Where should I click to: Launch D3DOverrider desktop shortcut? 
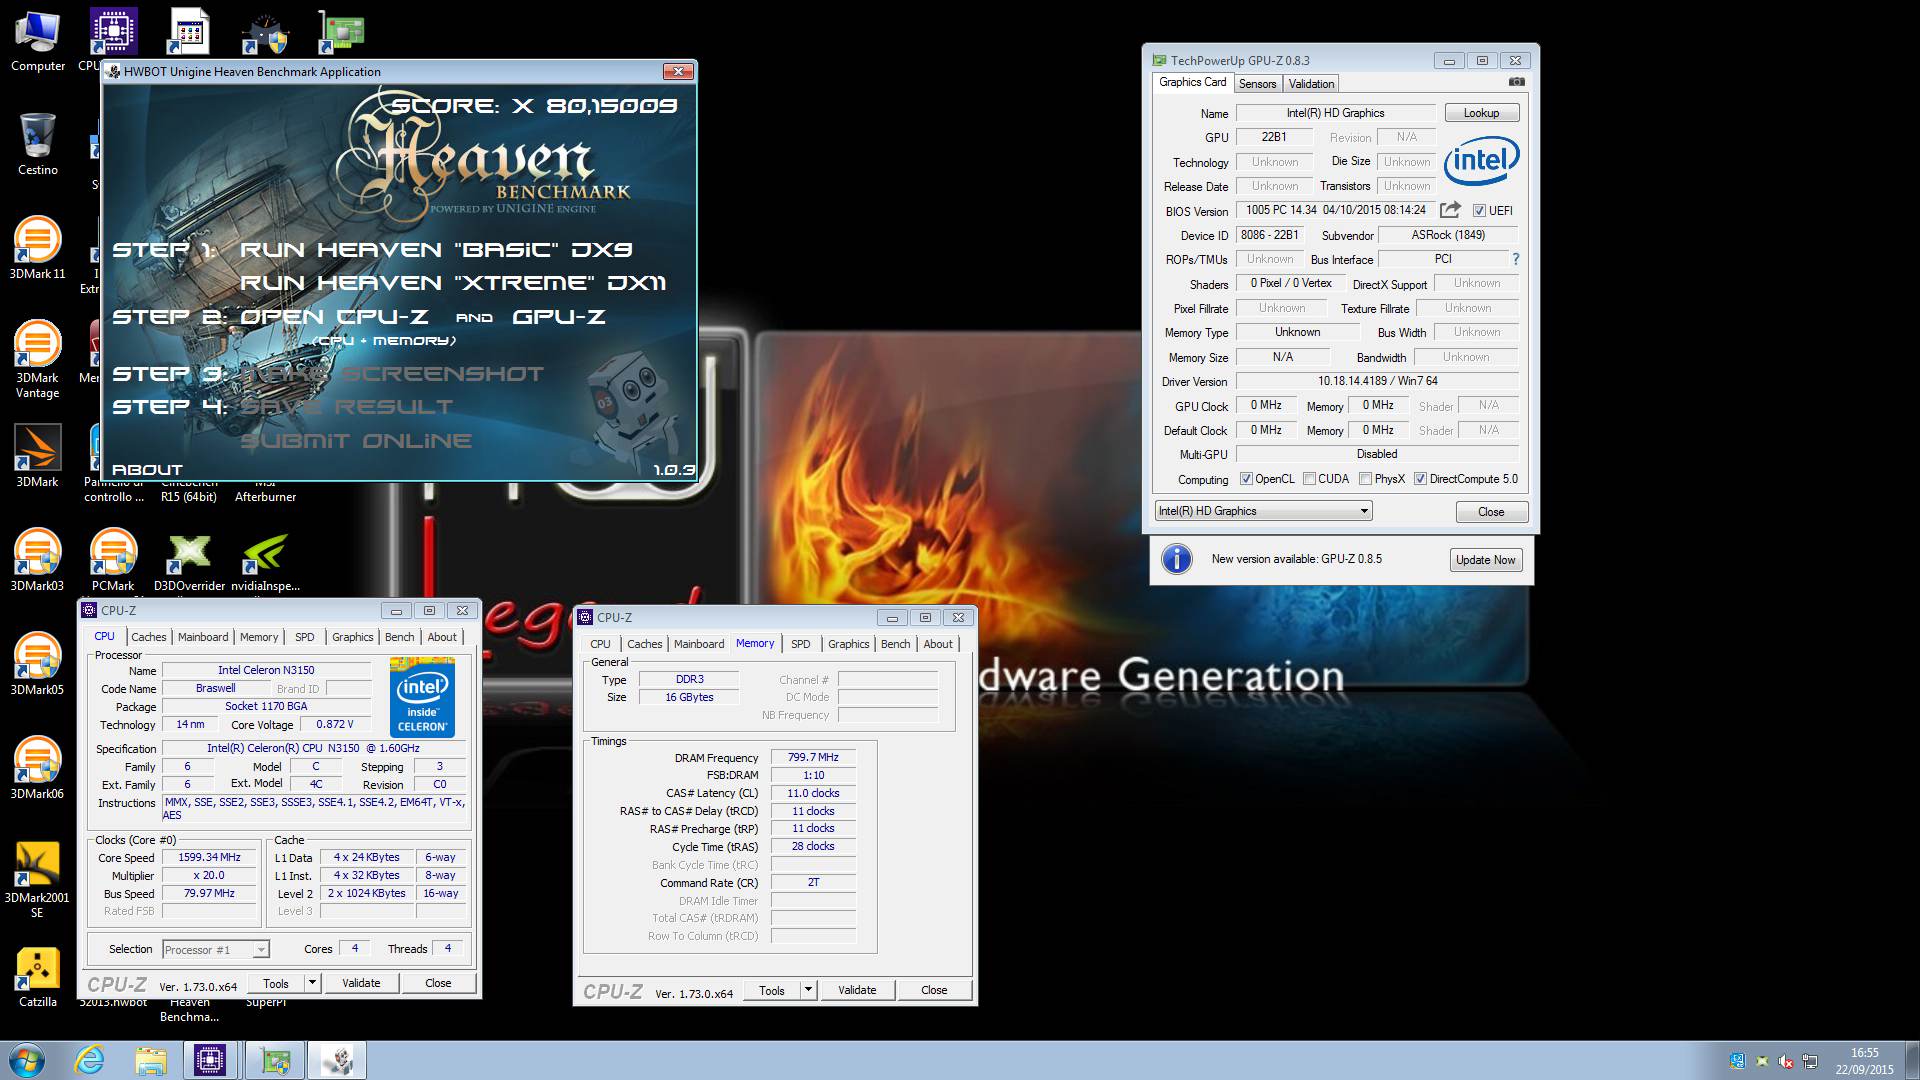point(189,560)
